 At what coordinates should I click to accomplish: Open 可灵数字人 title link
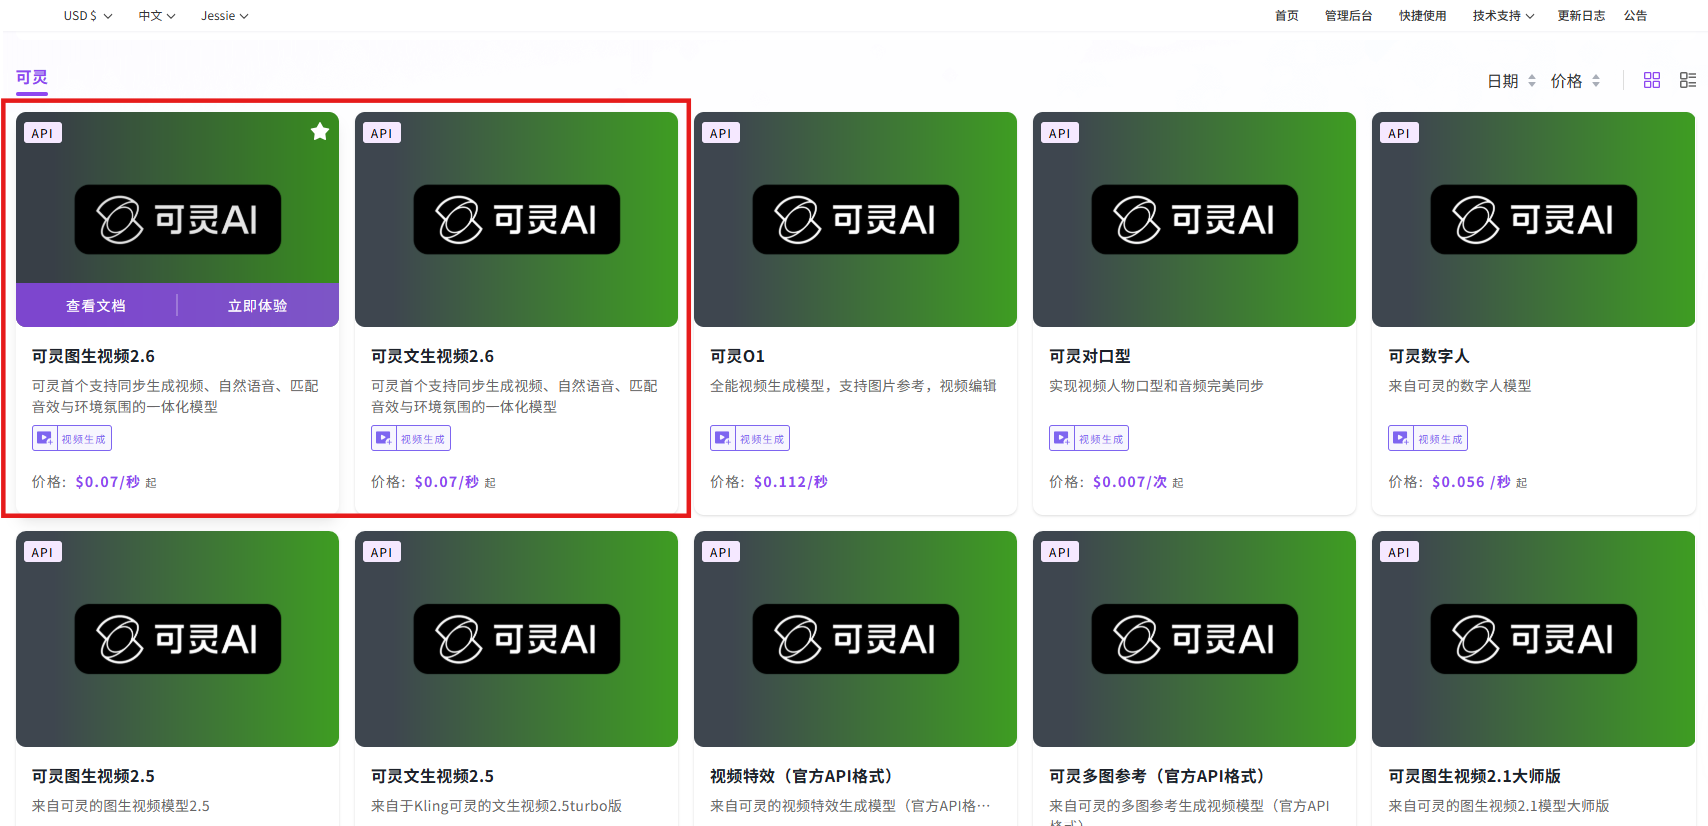1429,356
